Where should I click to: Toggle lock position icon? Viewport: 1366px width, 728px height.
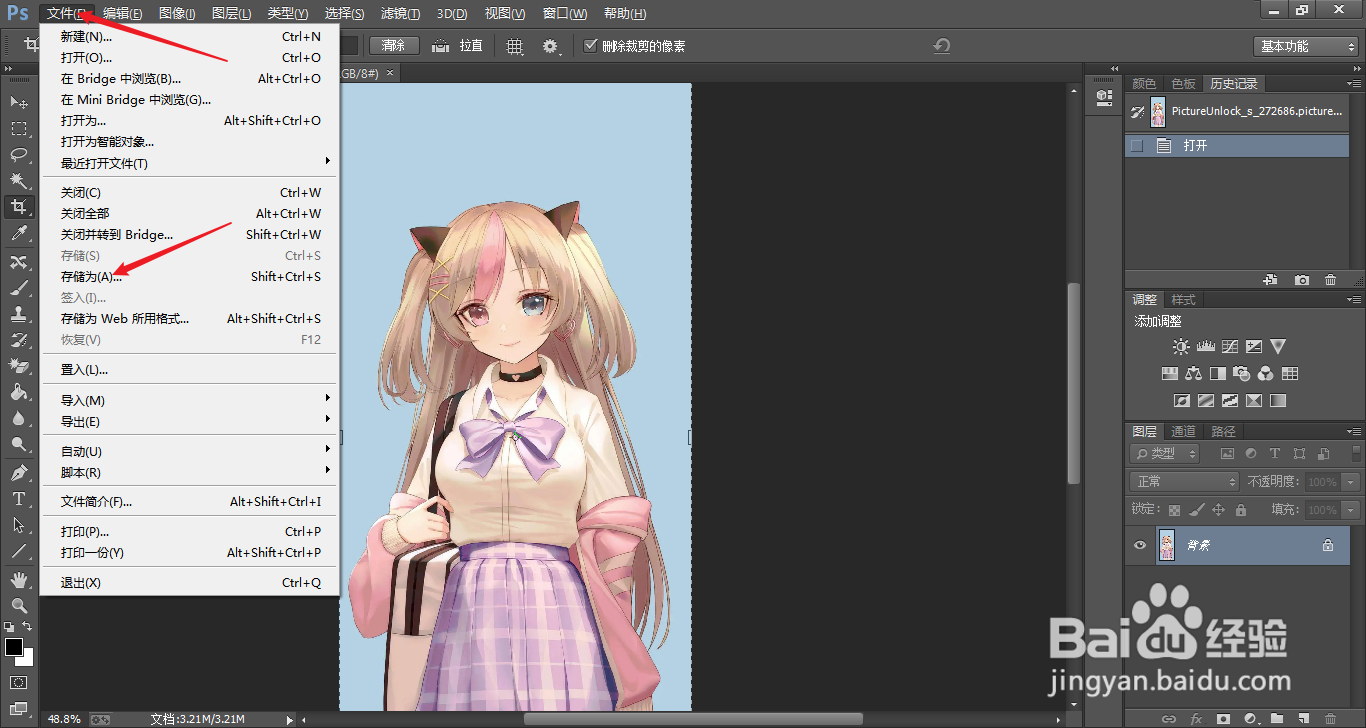[1218, 510]
